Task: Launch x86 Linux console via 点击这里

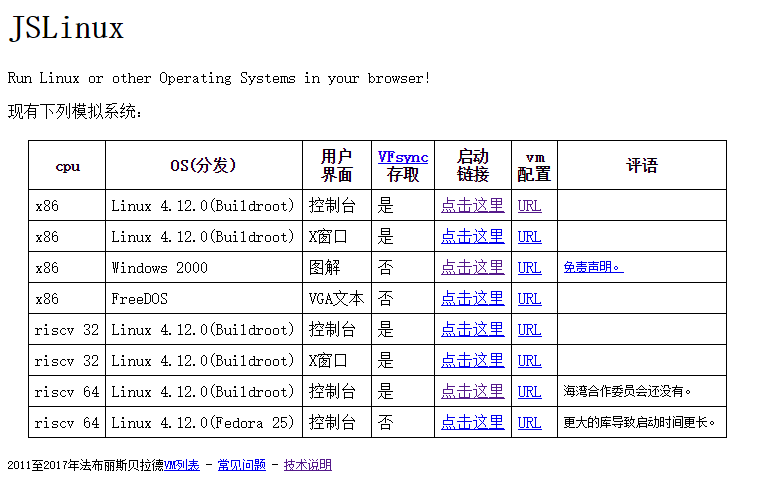Action: click(472, 205)
